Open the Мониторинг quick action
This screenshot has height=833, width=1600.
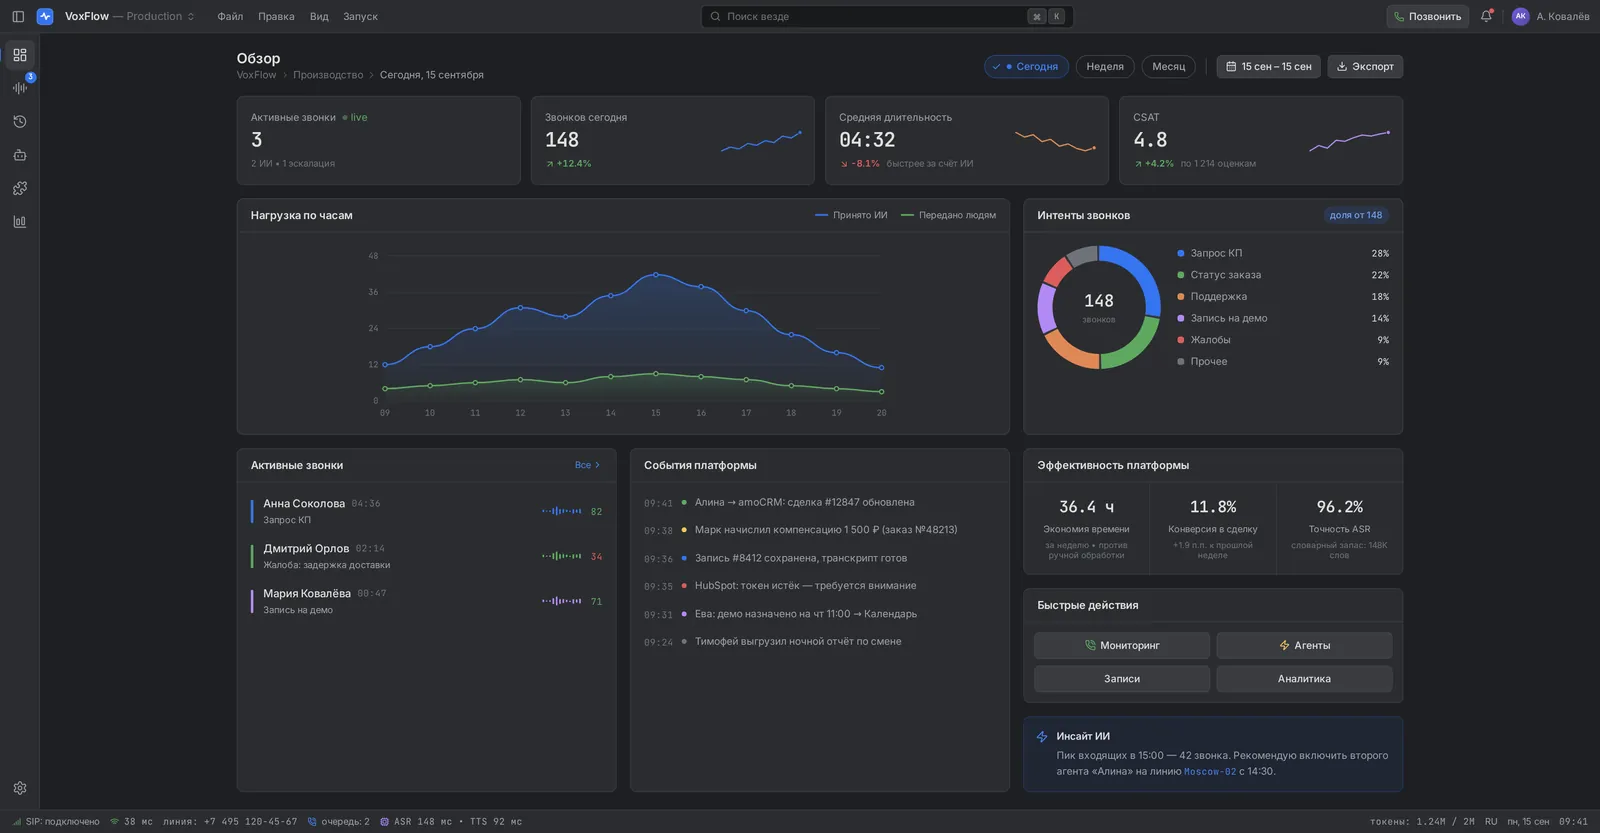[1122, 645]
